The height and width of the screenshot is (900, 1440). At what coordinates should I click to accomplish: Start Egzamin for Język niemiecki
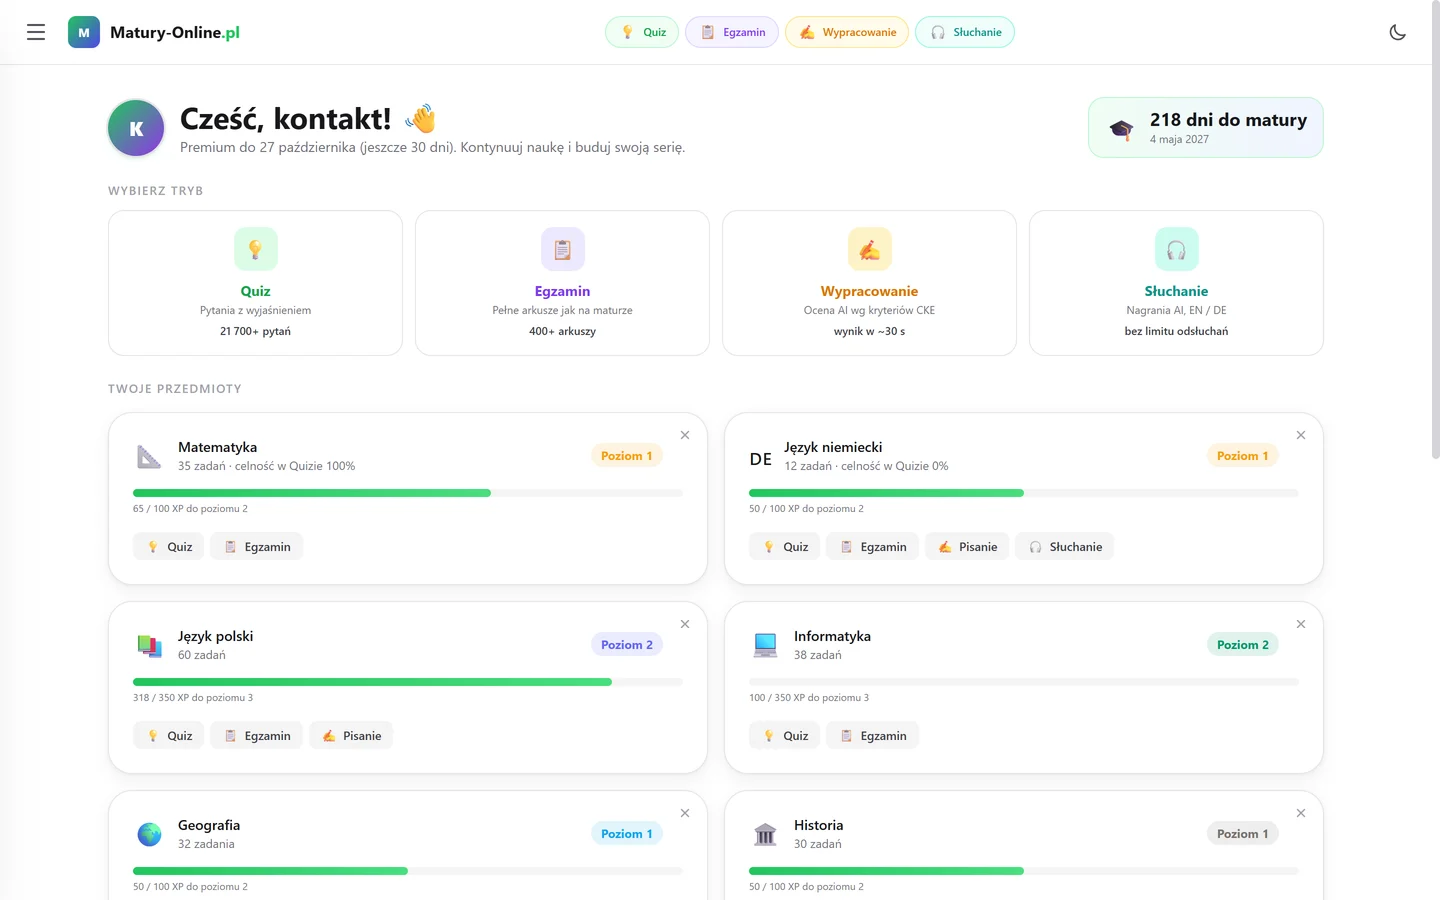pyautogui.click(x=873, y=547)
